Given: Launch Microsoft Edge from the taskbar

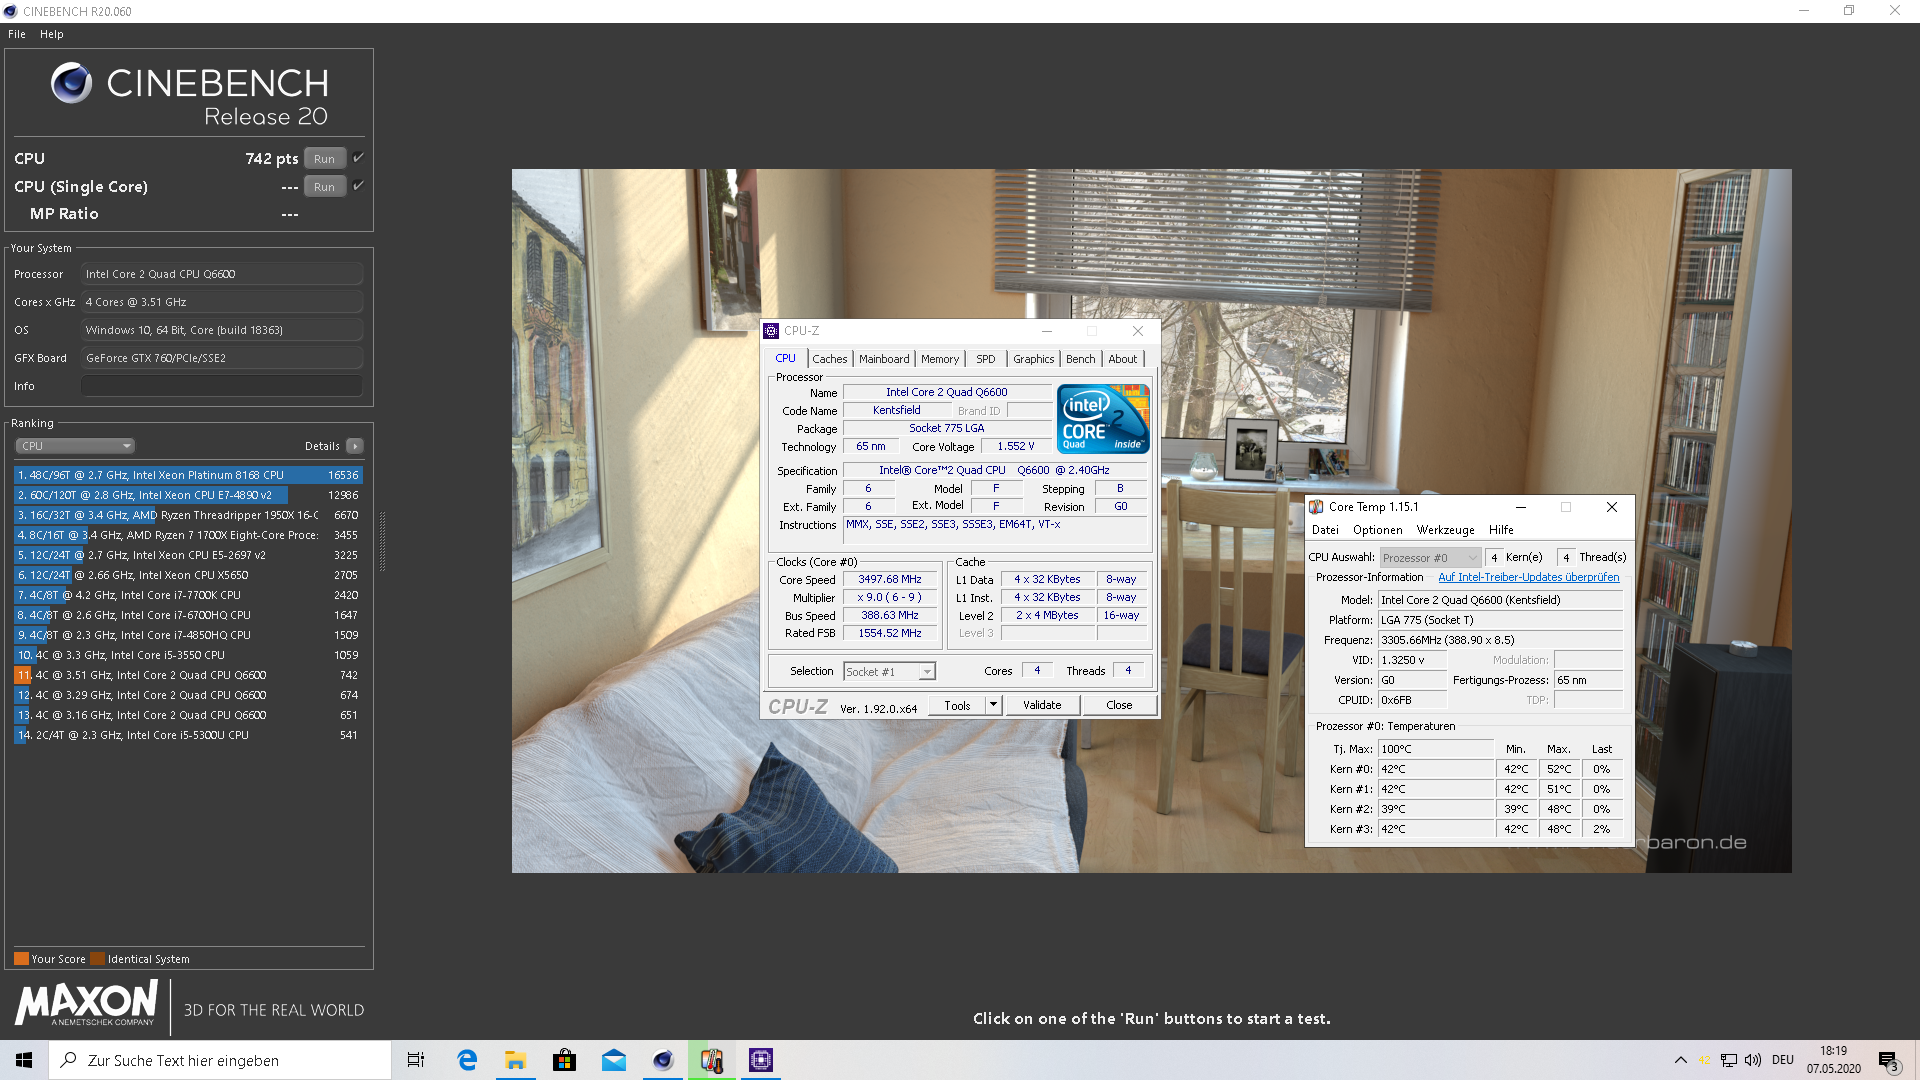Looking at the screenshot, I should coord(467,1060).
